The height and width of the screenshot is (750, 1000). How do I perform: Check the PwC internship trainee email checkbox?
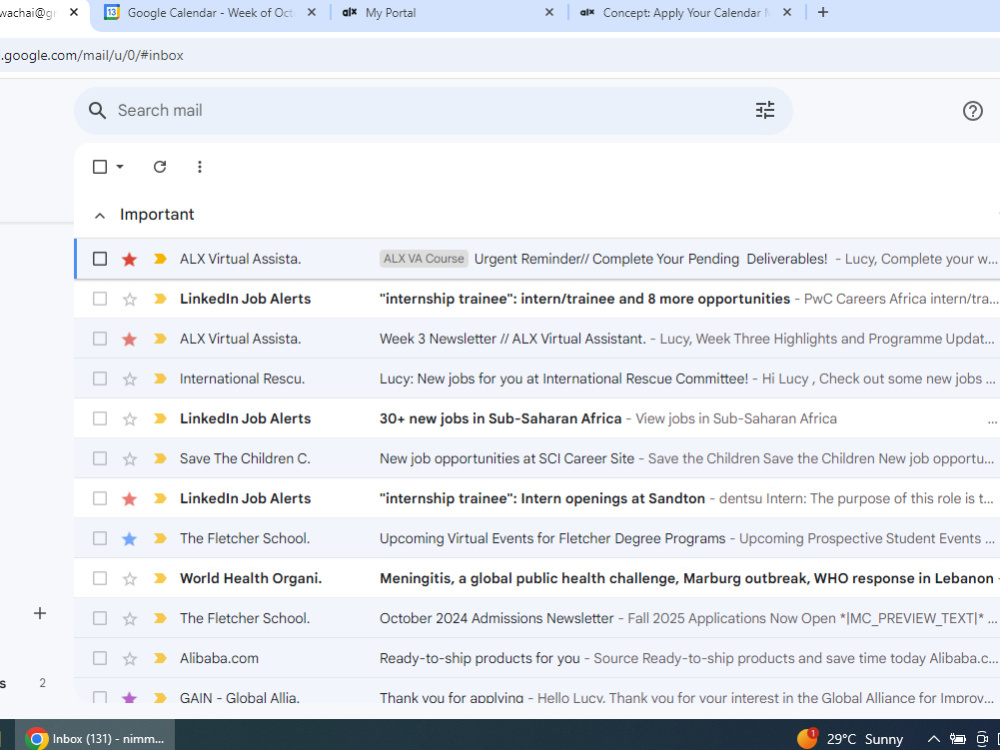click(99, 299)
